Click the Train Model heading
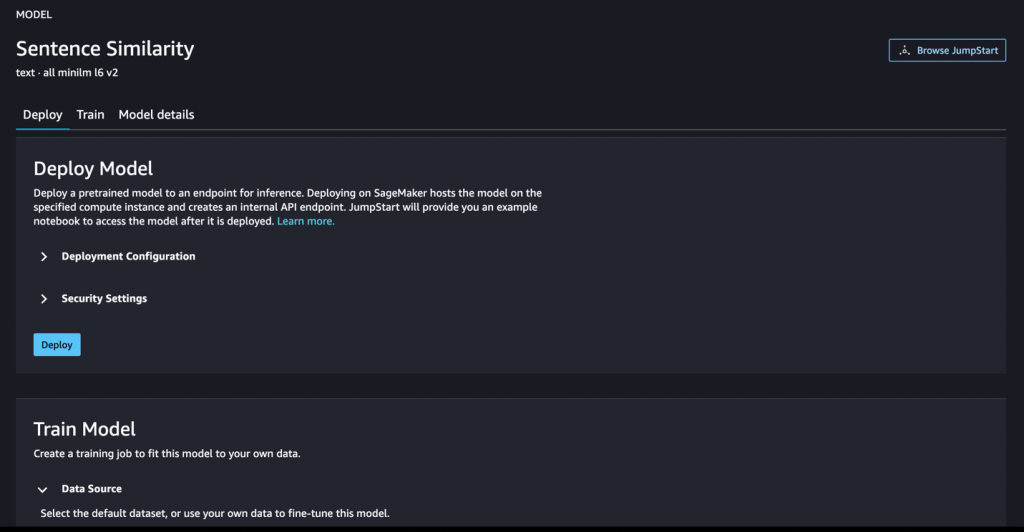This screenshot has height=532, width=1024. tap(85, 429)
